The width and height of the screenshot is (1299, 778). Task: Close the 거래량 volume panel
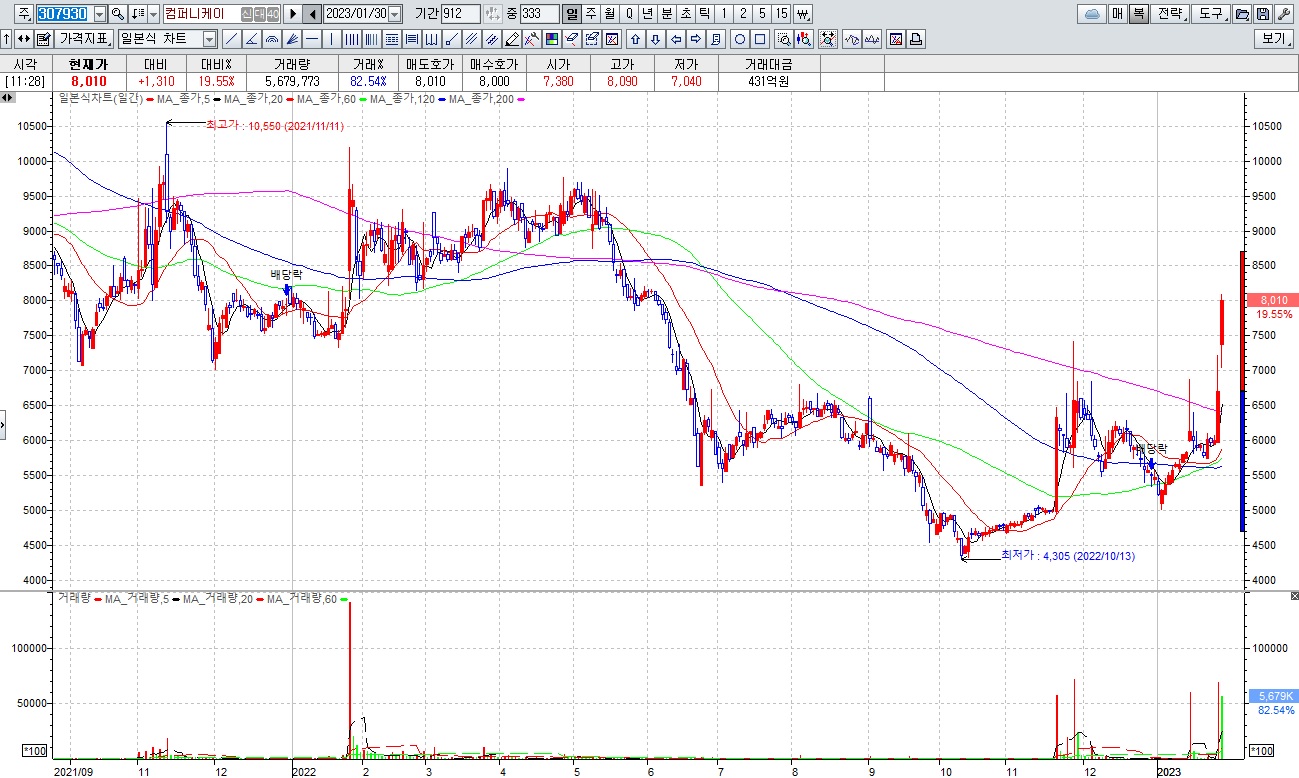1293,596
